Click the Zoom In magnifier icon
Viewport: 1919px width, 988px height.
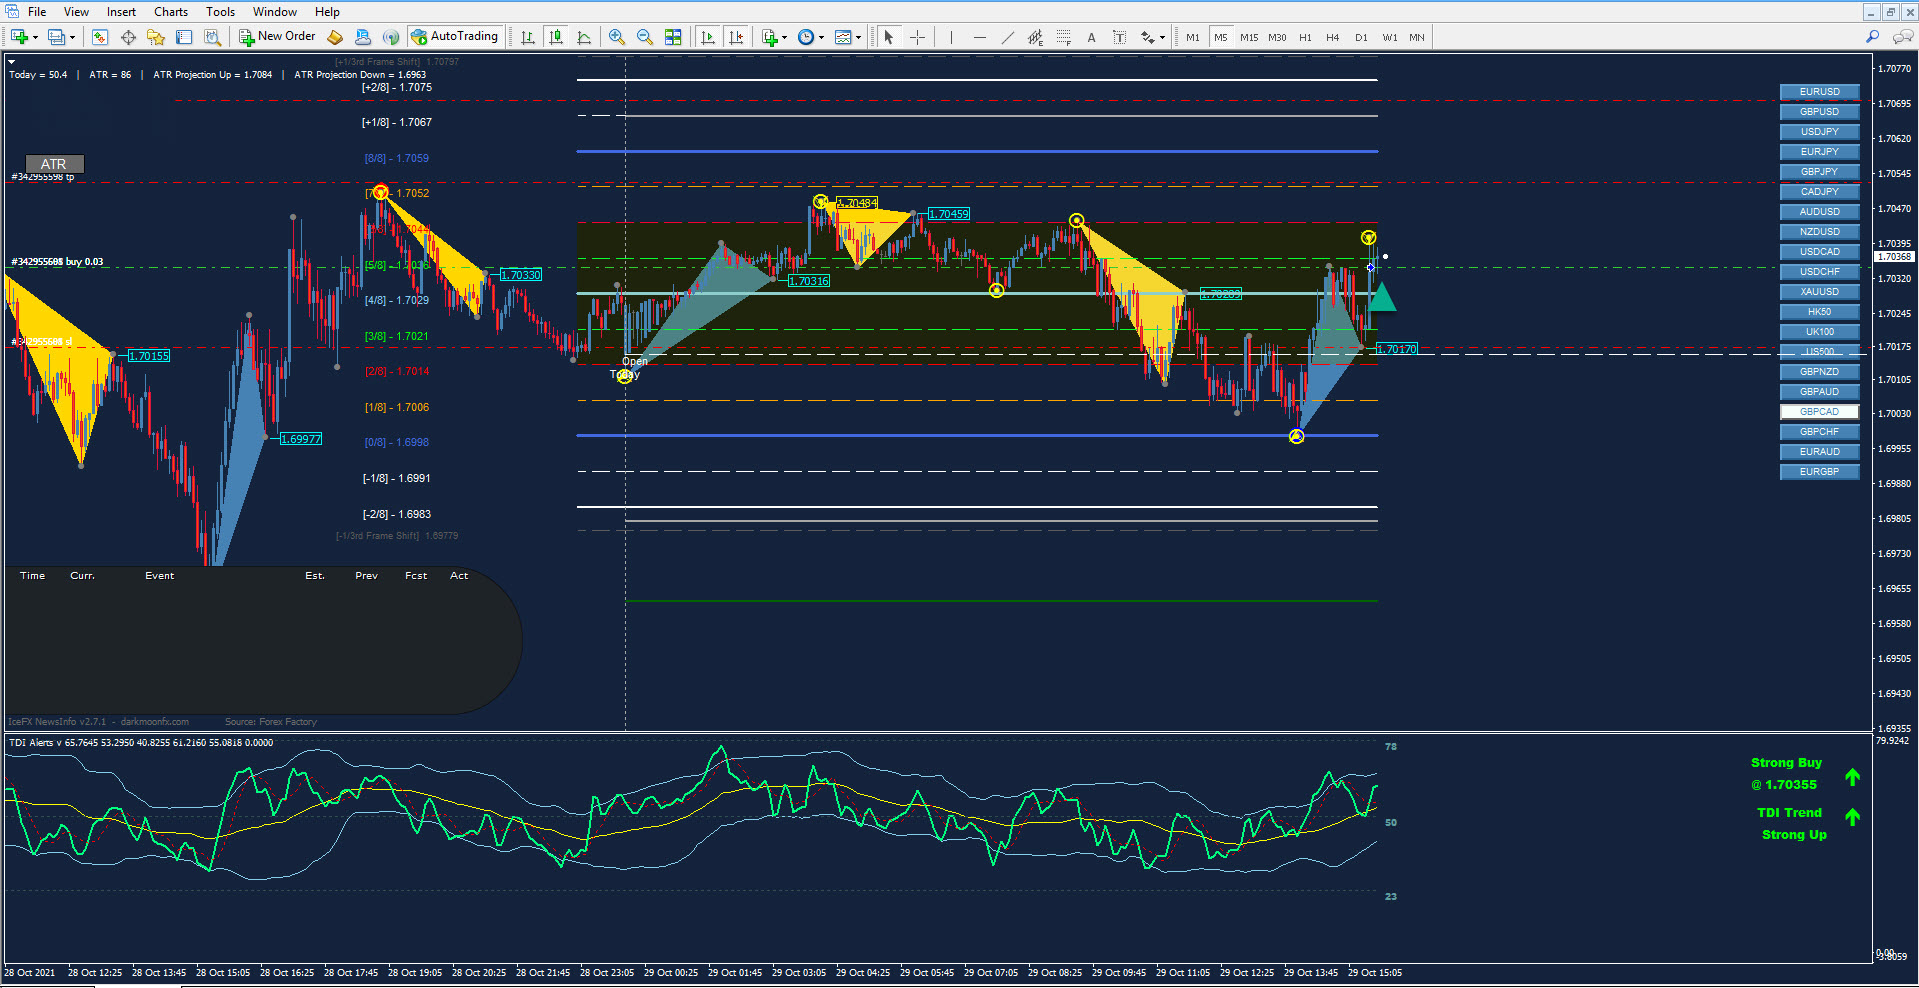[617, 37]
